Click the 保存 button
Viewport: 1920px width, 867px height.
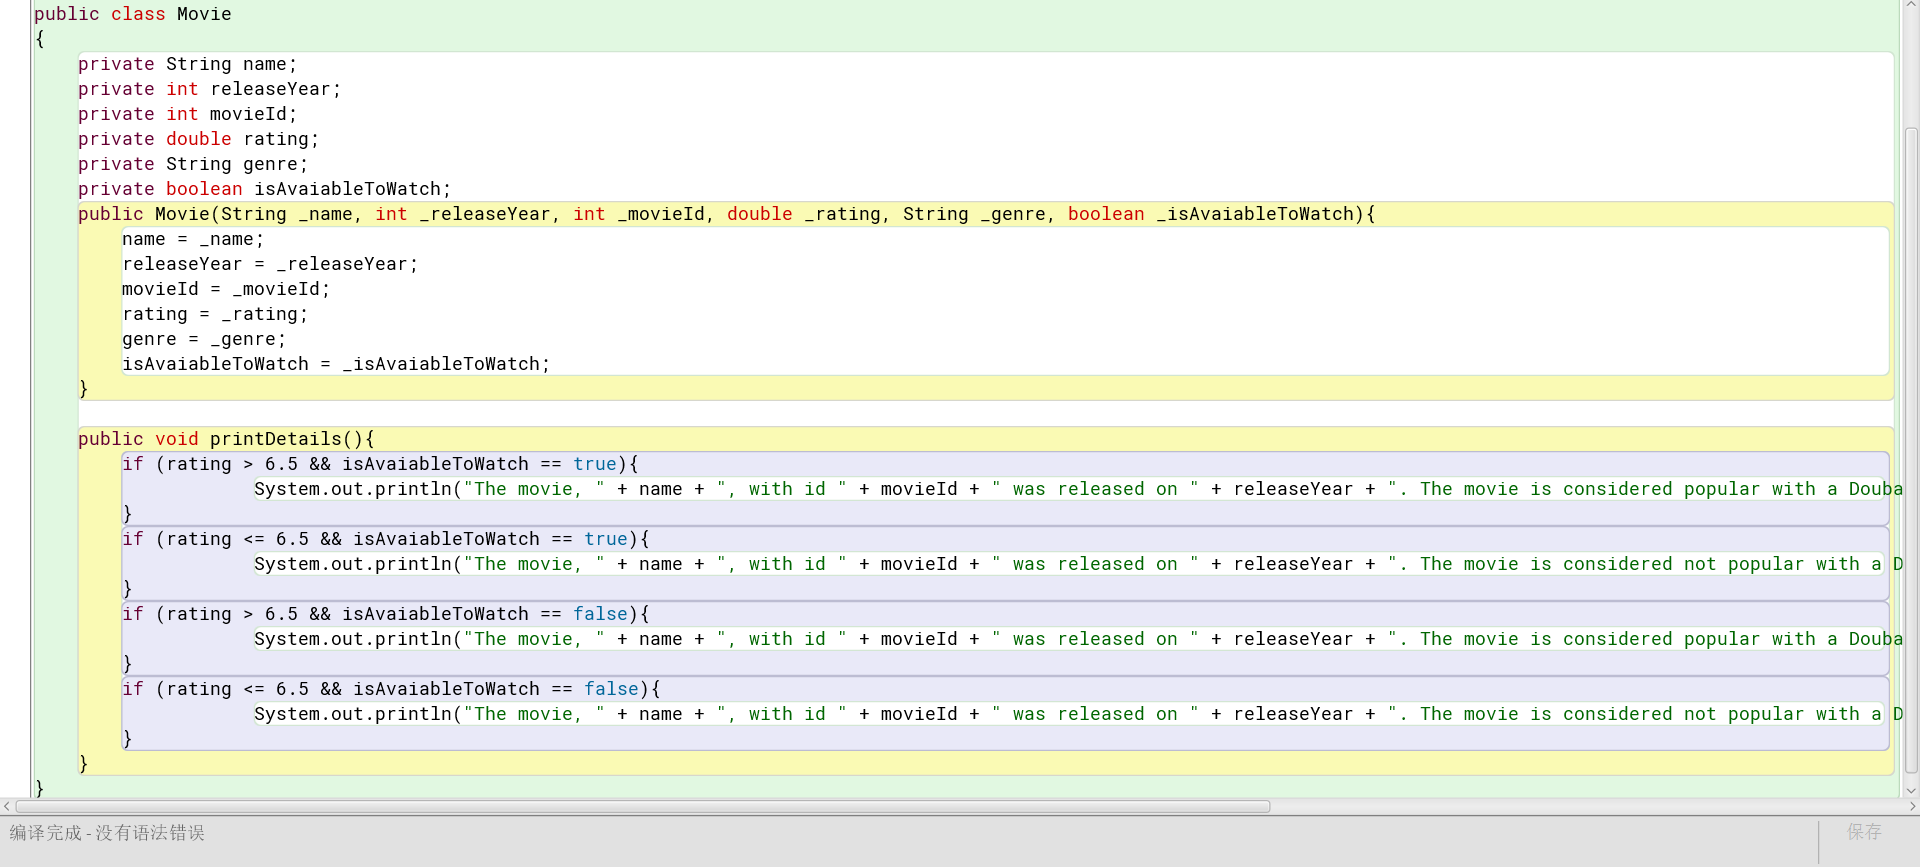[1864, 832]
